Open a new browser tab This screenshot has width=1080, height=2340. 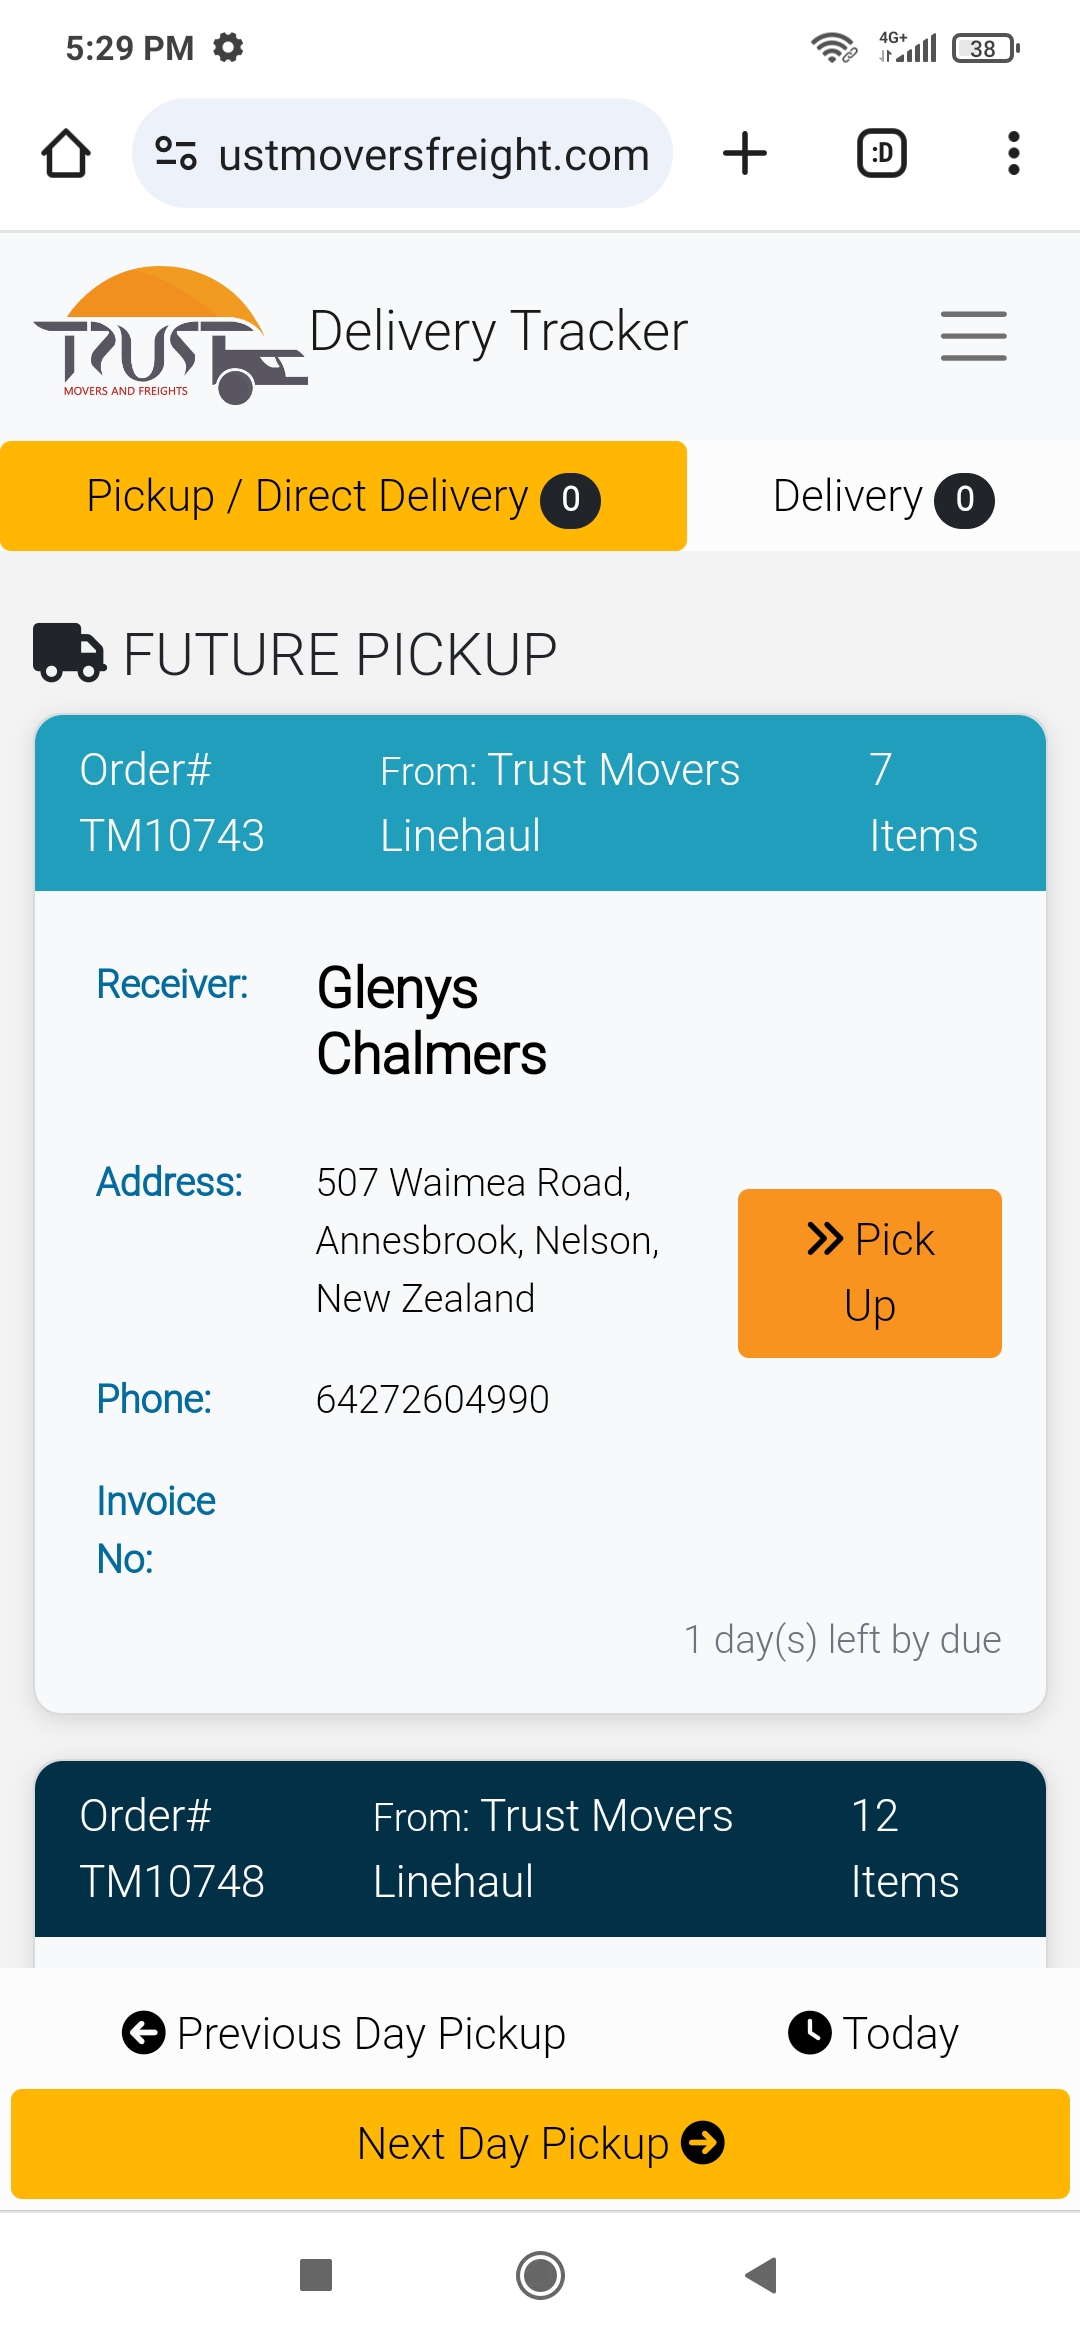click(745, 154)
